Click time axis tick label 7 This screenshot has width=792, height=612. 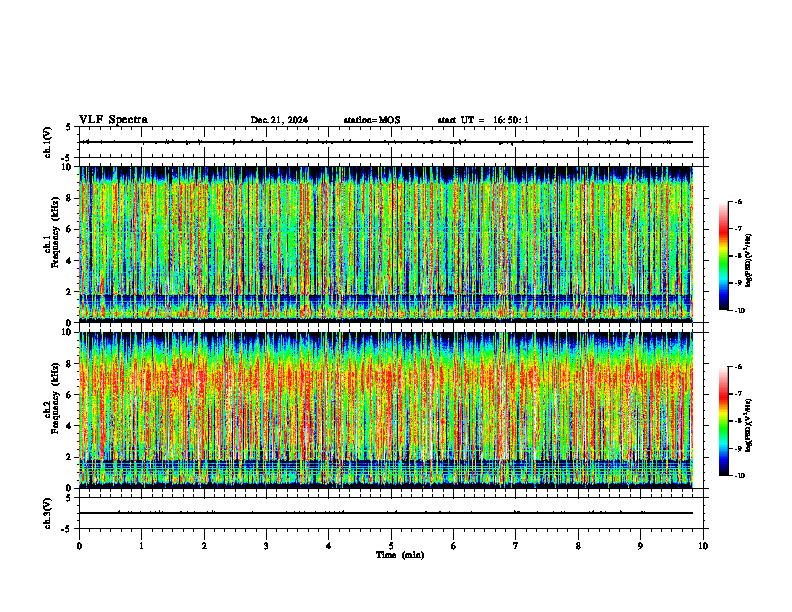point(516,546)
